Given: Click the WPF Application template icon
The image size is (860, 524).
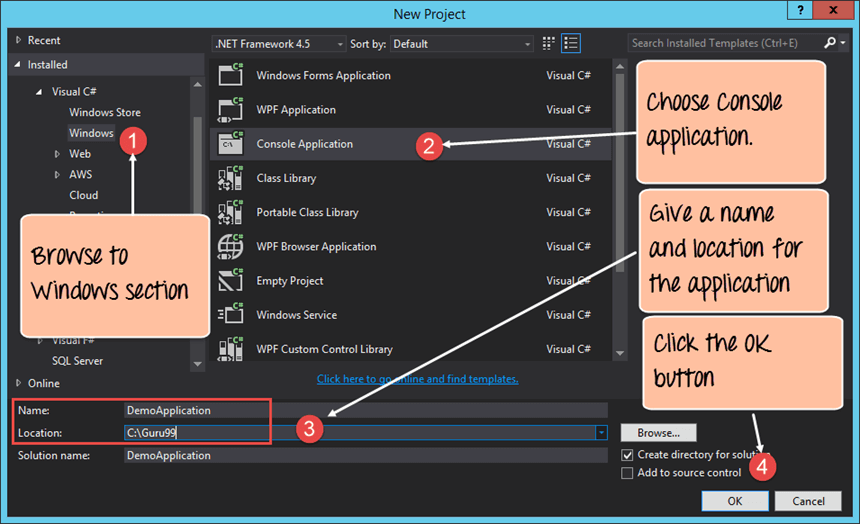Looking at the screenshot, I should (x=231, y=110).
